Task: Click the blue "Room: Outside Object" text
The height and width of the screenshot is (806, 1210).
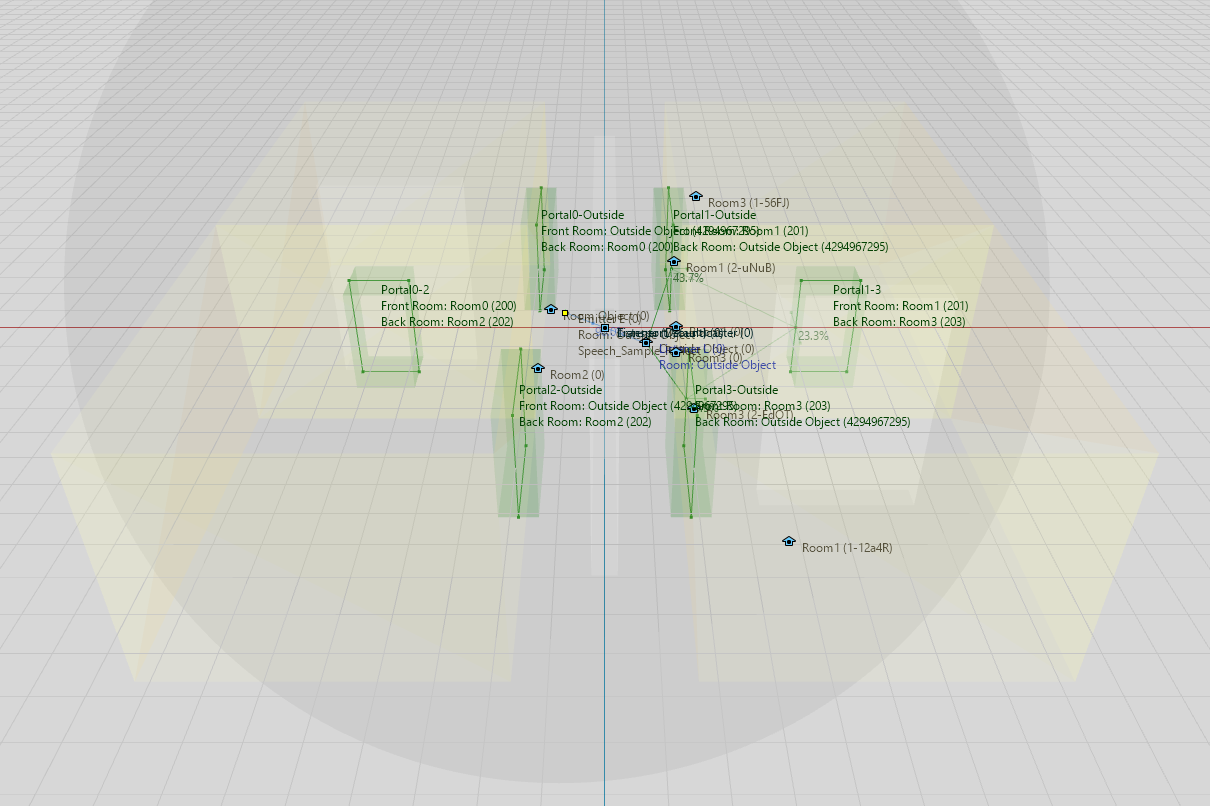Action: [x=717, y=365]
